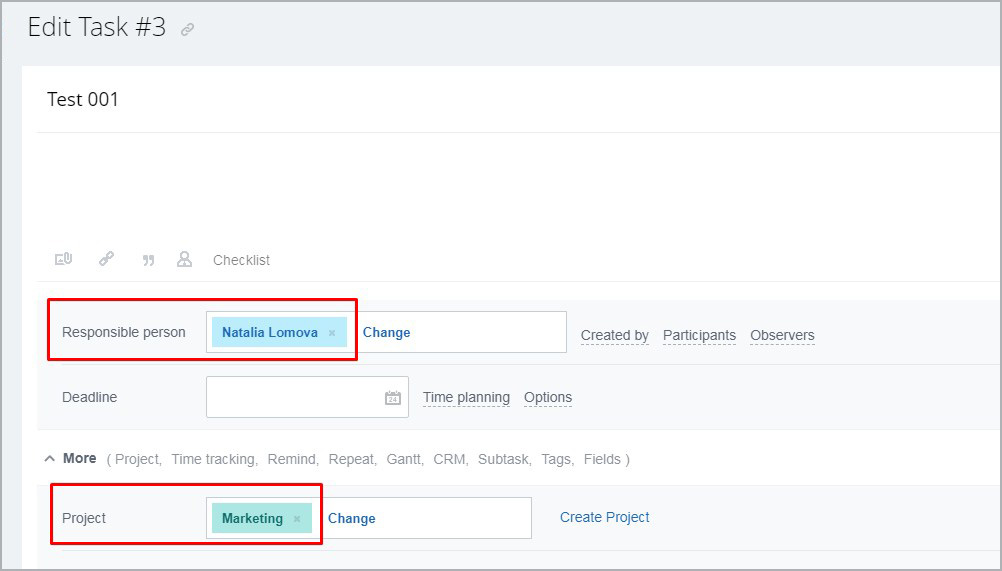Click the Deadline date input field
The height and width of the screenshot is (571, 1002).
pyautogui.click(x=307, y=397)
